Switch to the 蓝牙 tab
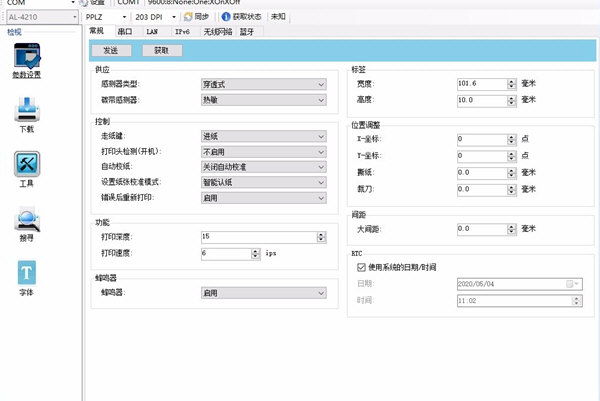Viewport: 600px width, 401px height. (x=247, y=32)
